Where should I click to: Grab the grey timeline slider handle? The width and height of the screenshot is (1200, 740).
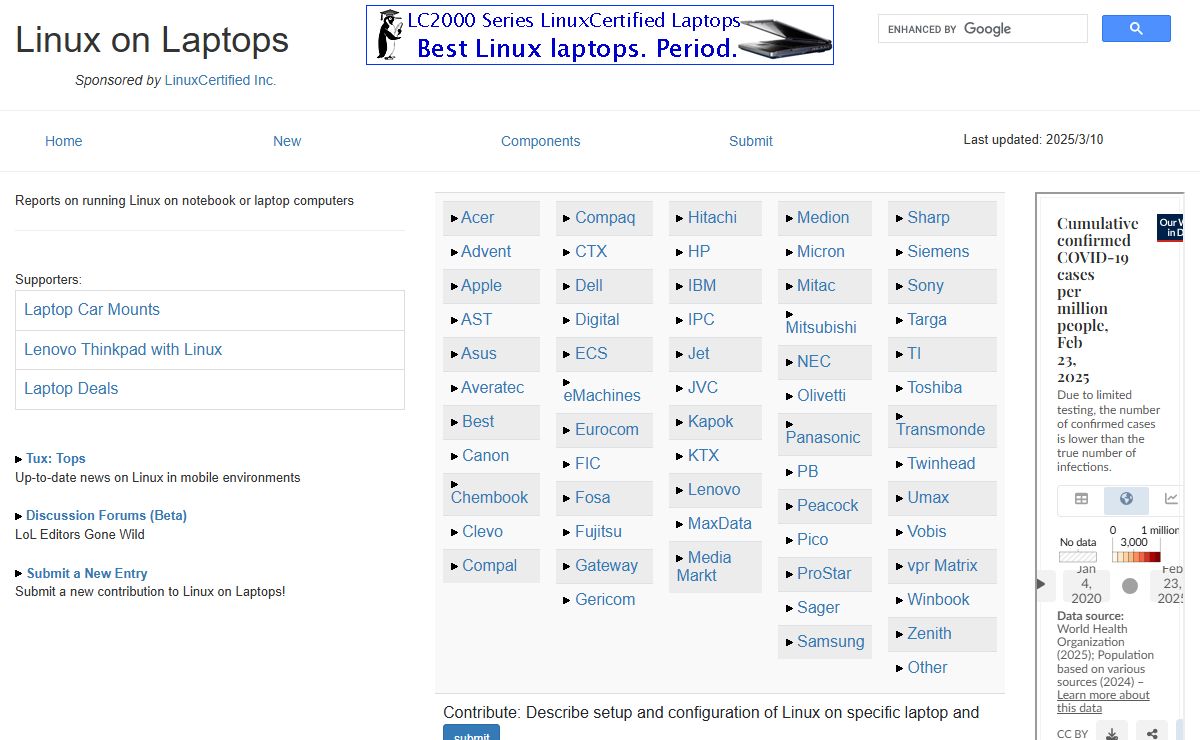click(1130, 586)
